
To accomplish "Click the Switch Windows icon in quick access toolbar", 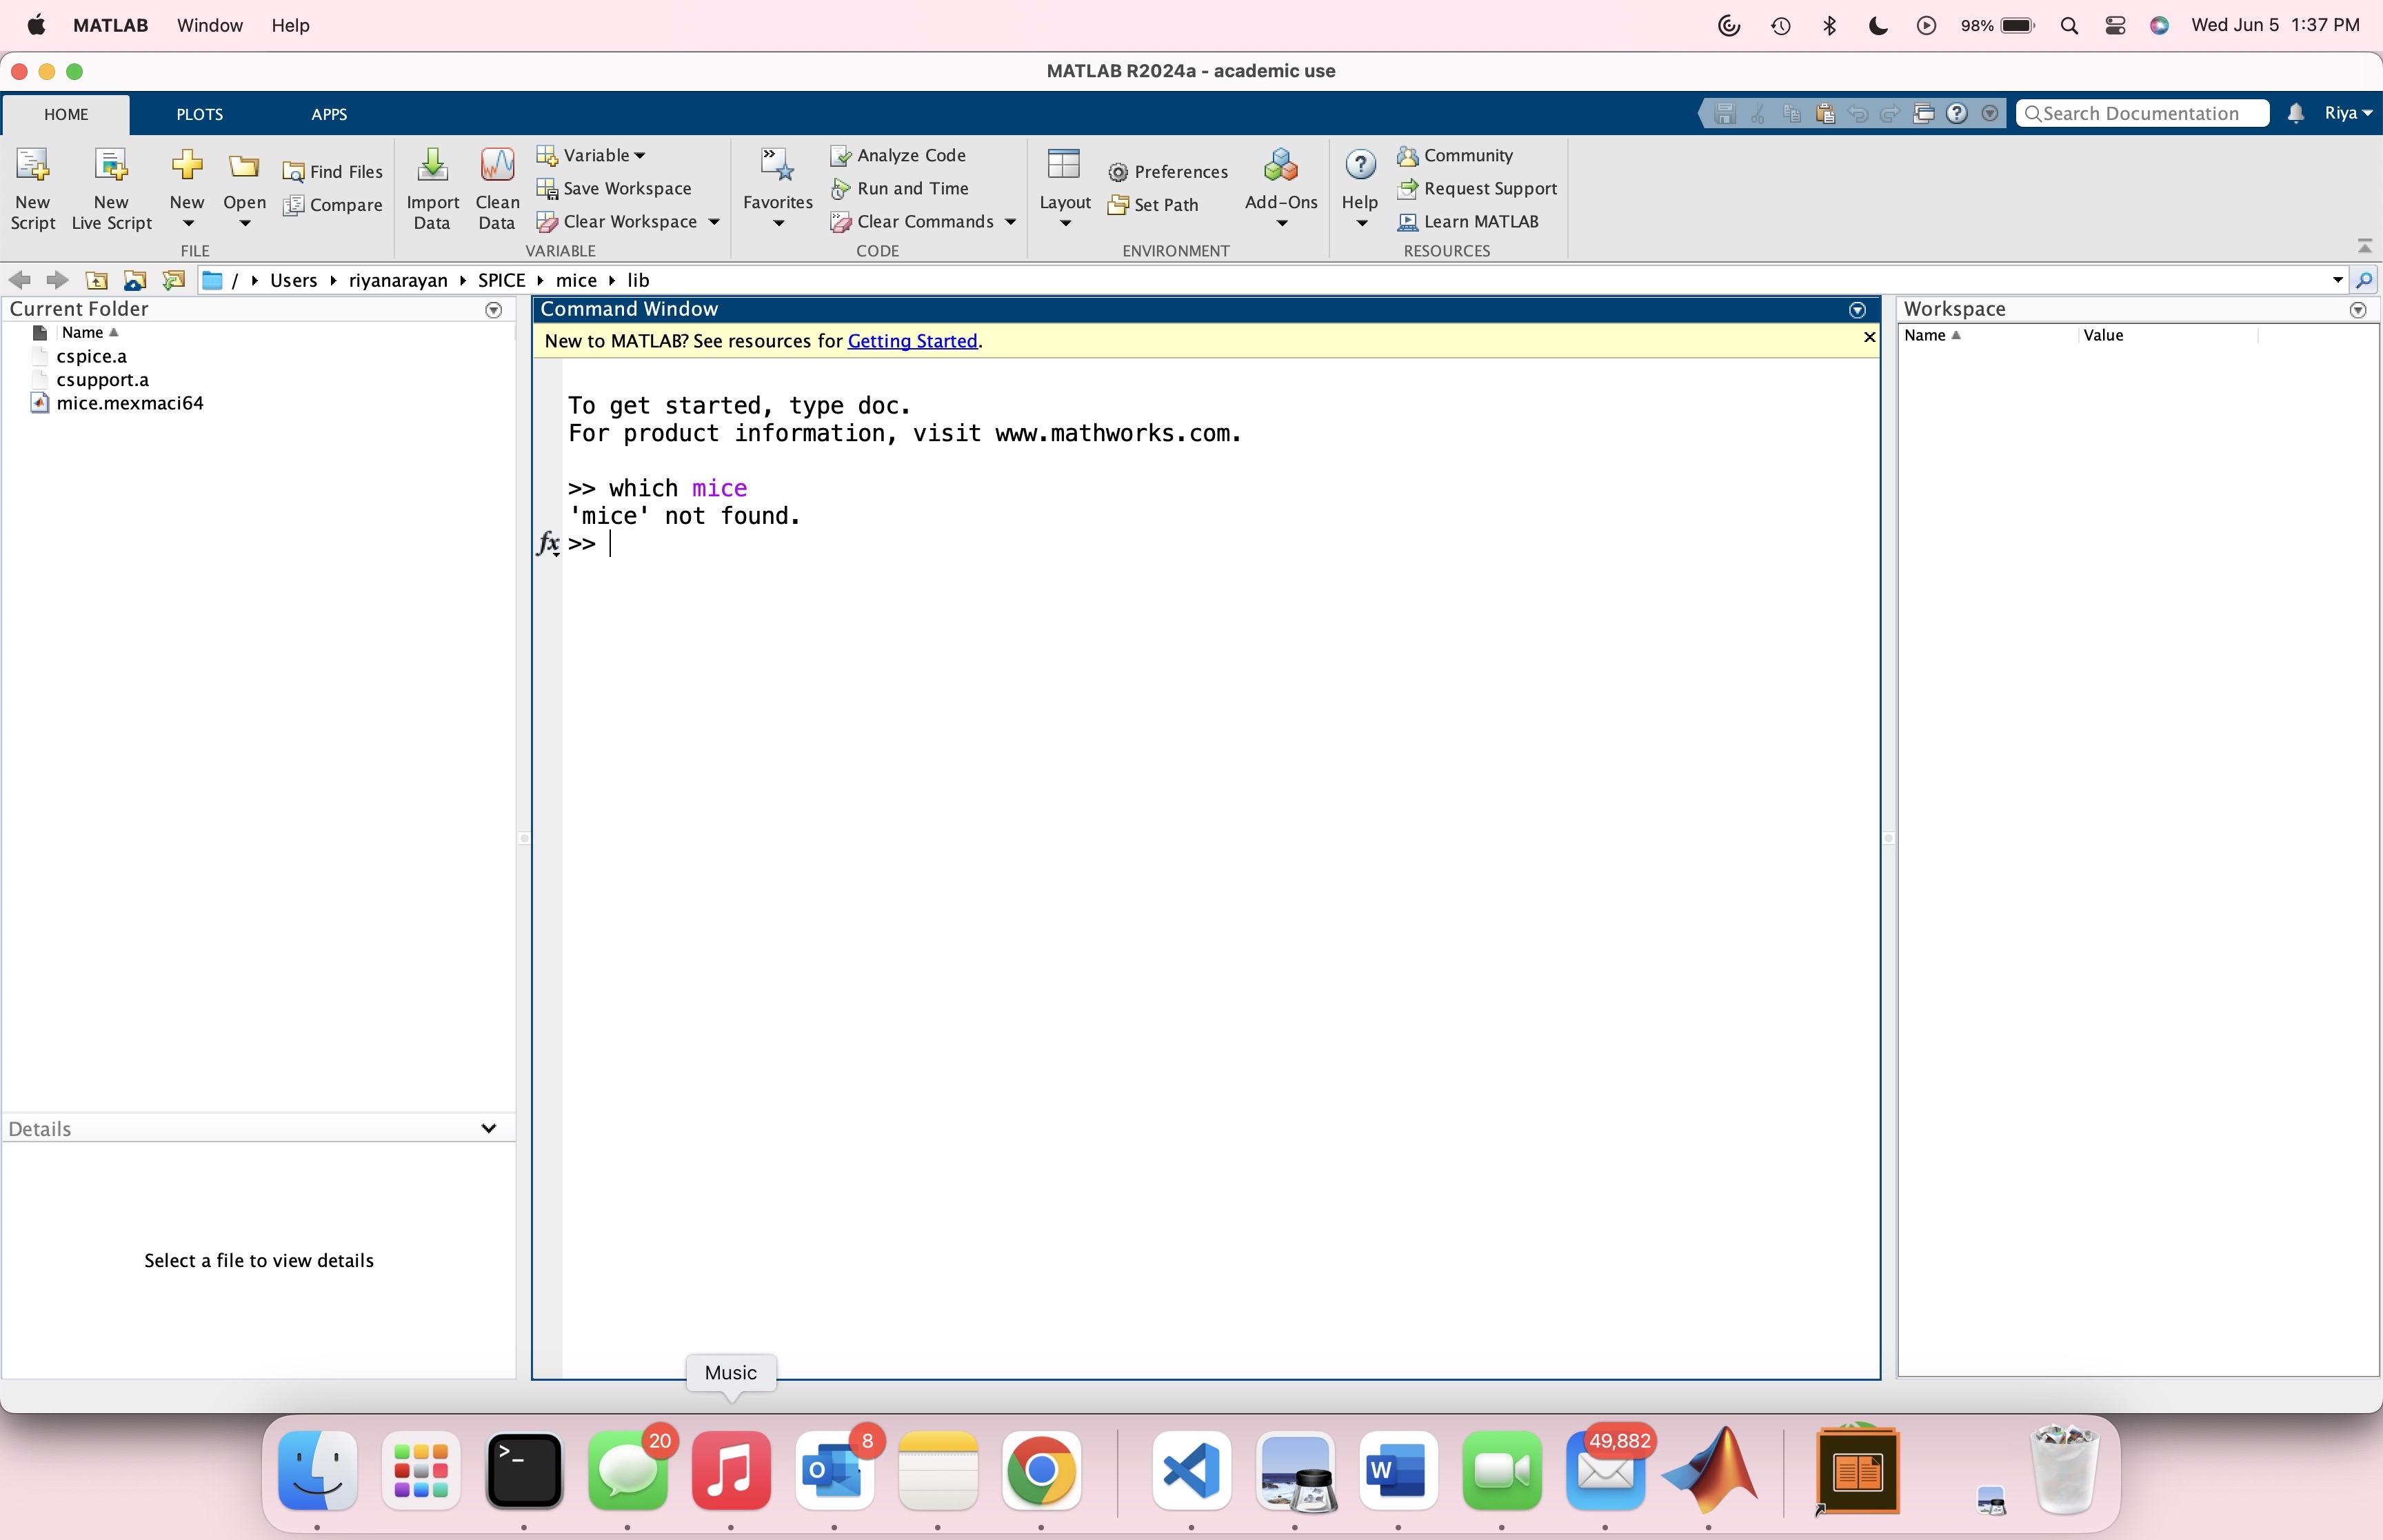I will coord(1924,114).
